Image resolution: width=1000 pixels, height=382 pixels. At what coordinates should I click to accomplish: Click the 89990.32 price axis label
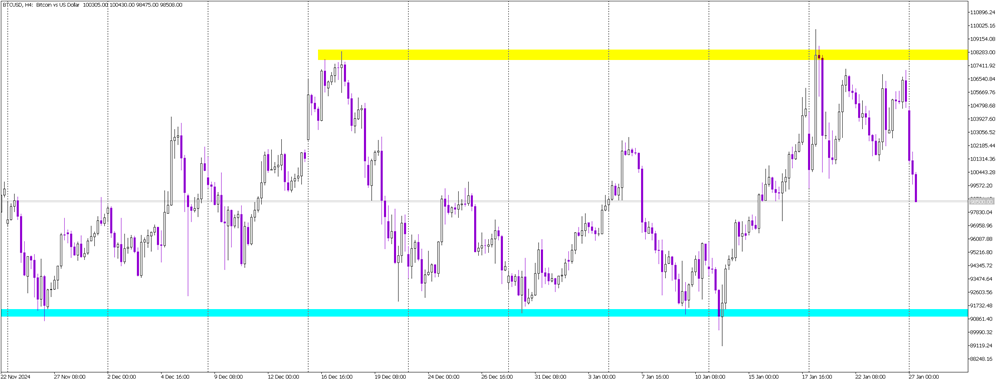981,332
